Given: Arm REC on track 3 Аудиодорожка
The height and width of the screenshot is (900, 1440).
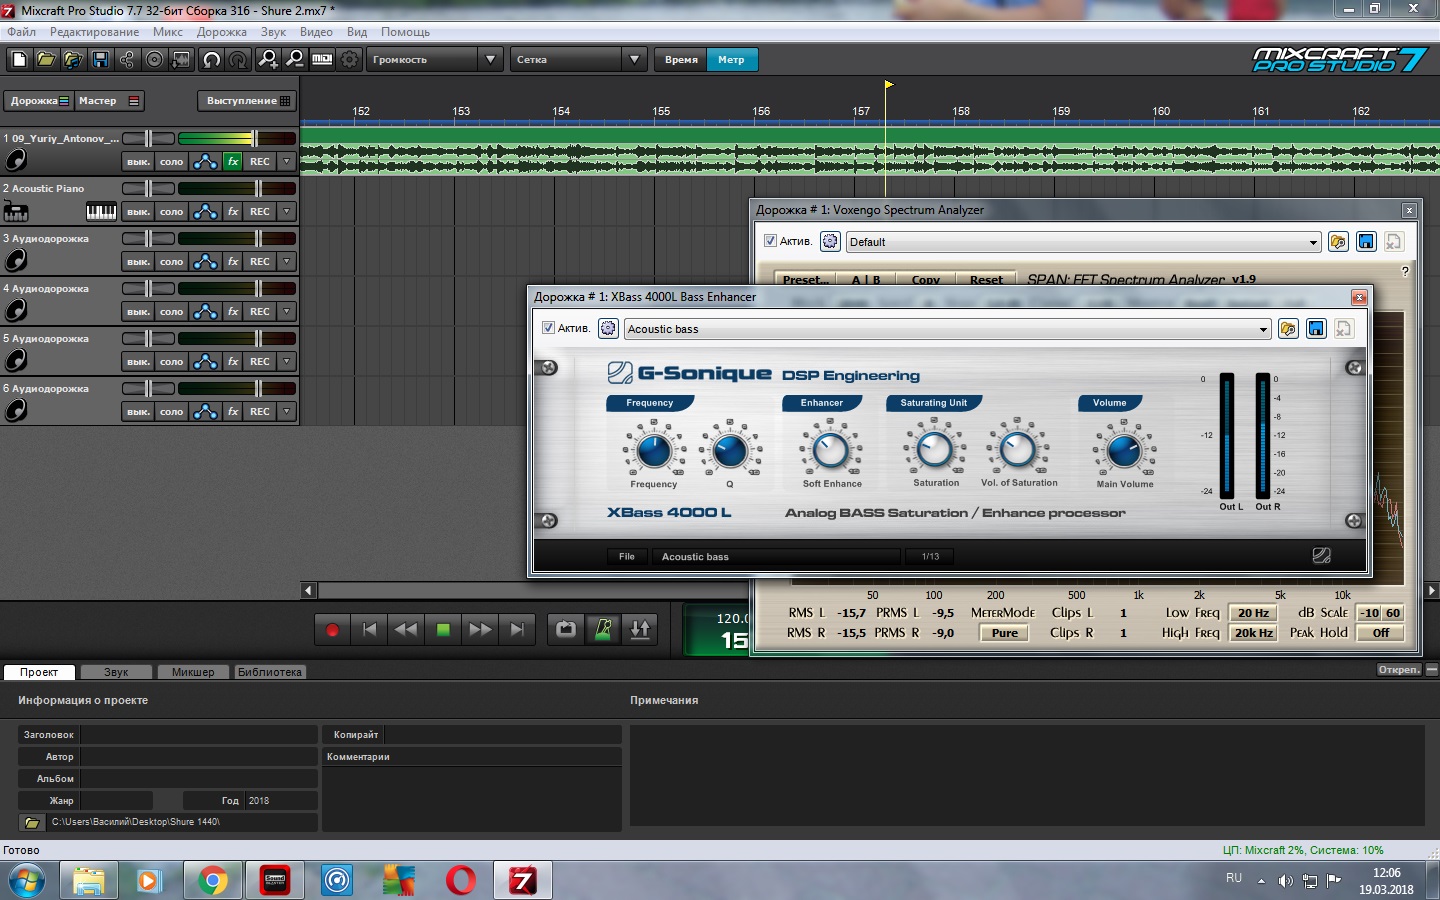Looking at the screenshot, I should click(x=260, y=261).
